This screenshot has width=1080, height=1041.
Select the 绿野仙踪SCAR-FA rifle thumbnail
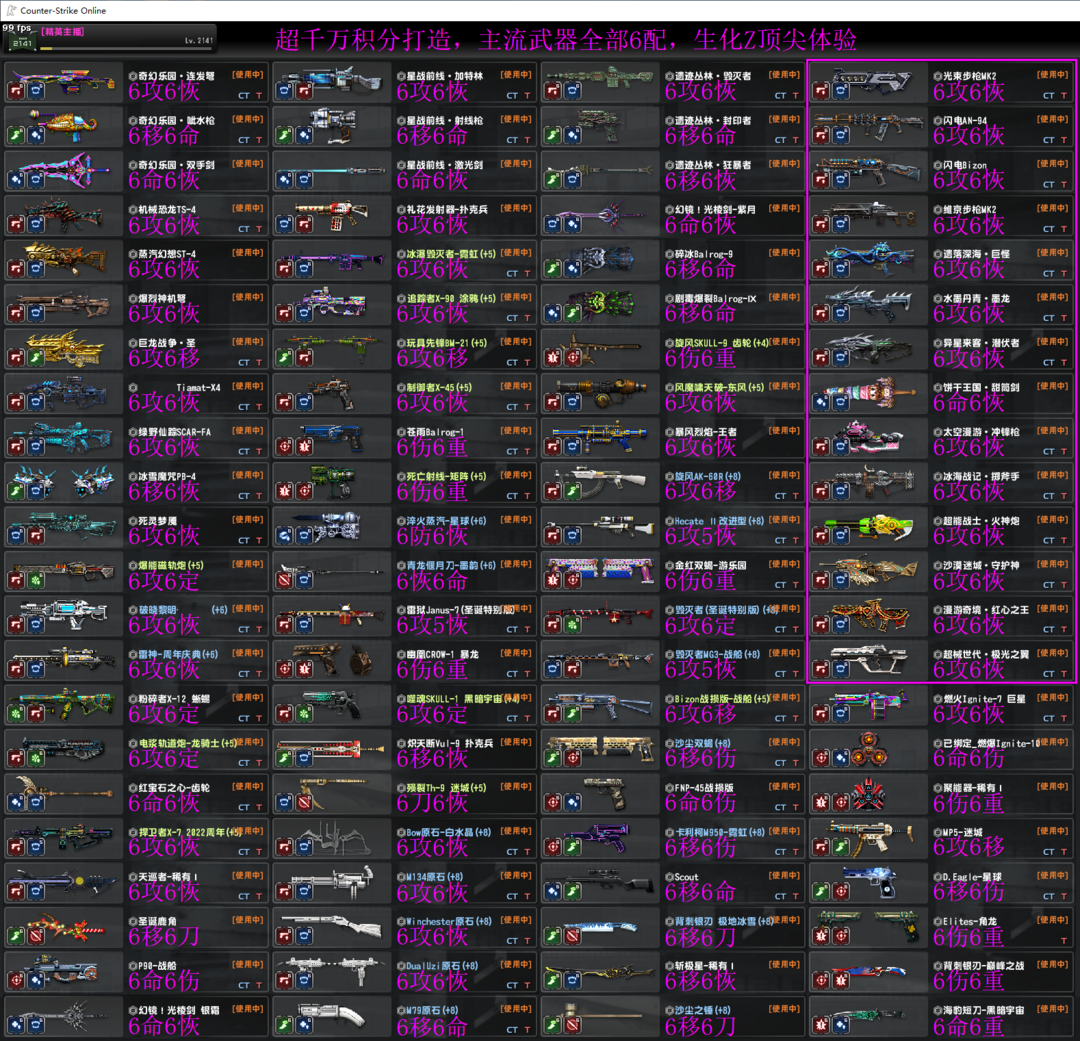pyautogui.click(x=63, y=438)
